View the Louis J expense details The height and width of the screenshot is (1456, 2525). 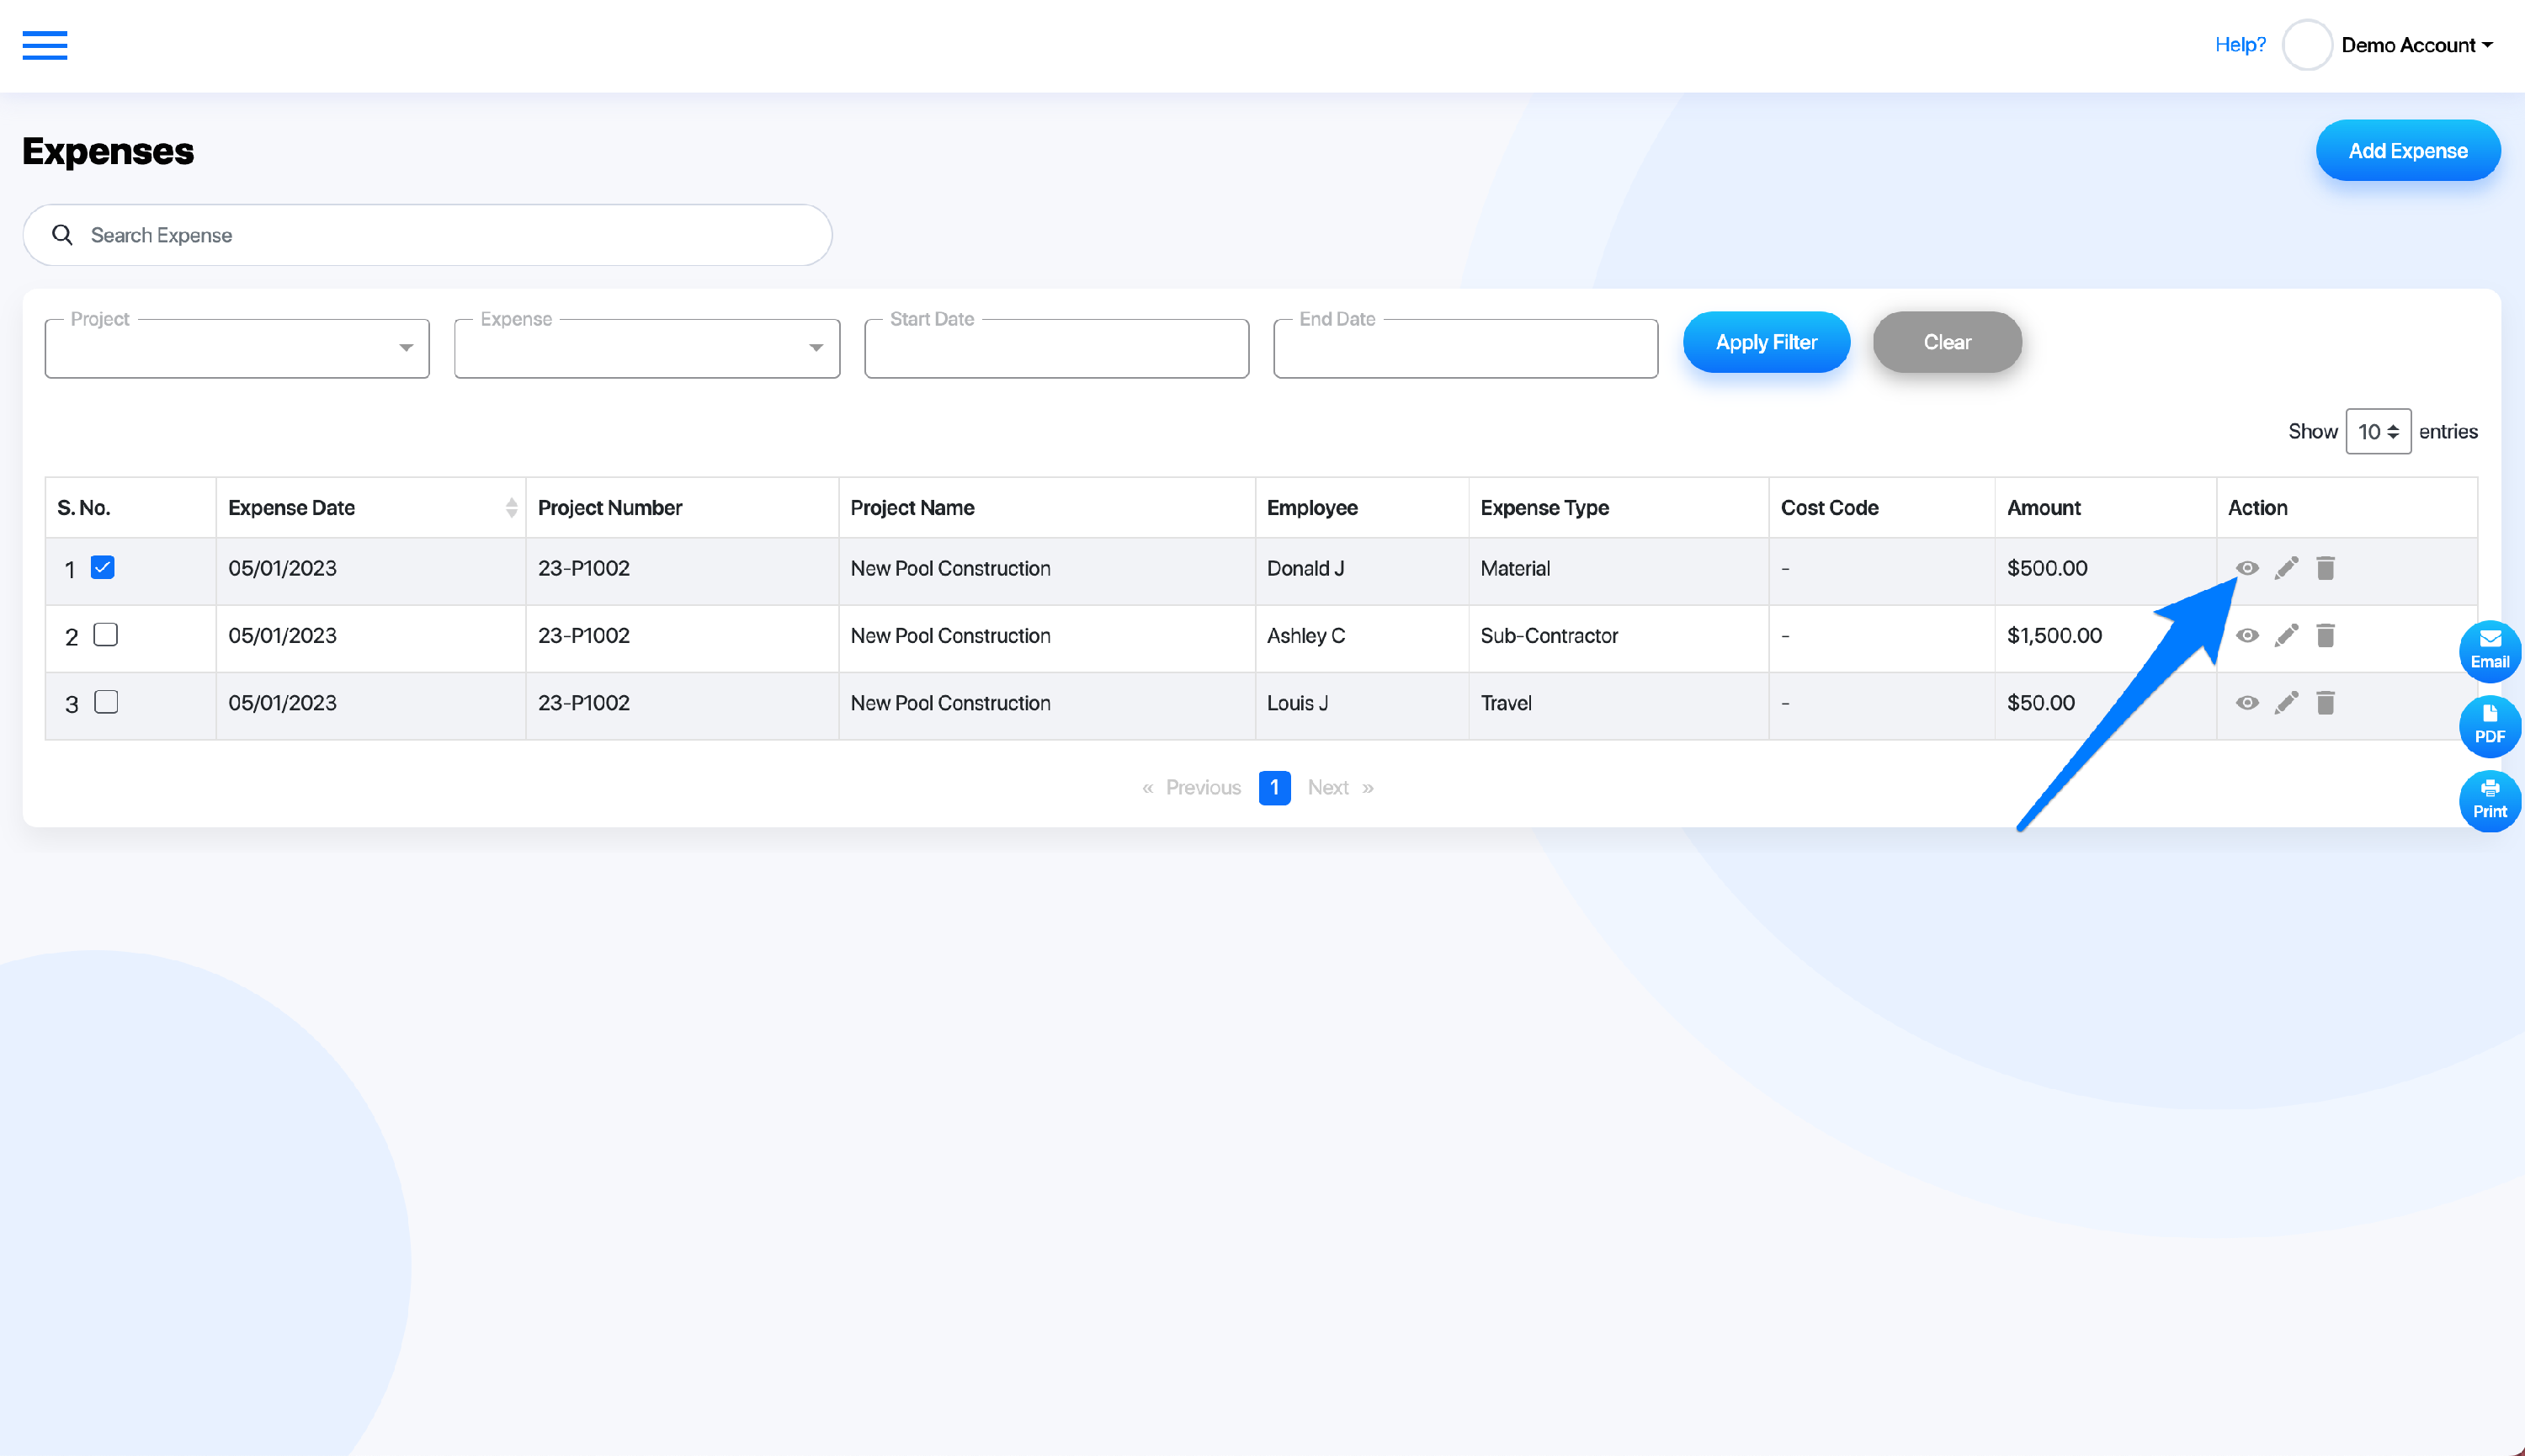pos(2247,703)
